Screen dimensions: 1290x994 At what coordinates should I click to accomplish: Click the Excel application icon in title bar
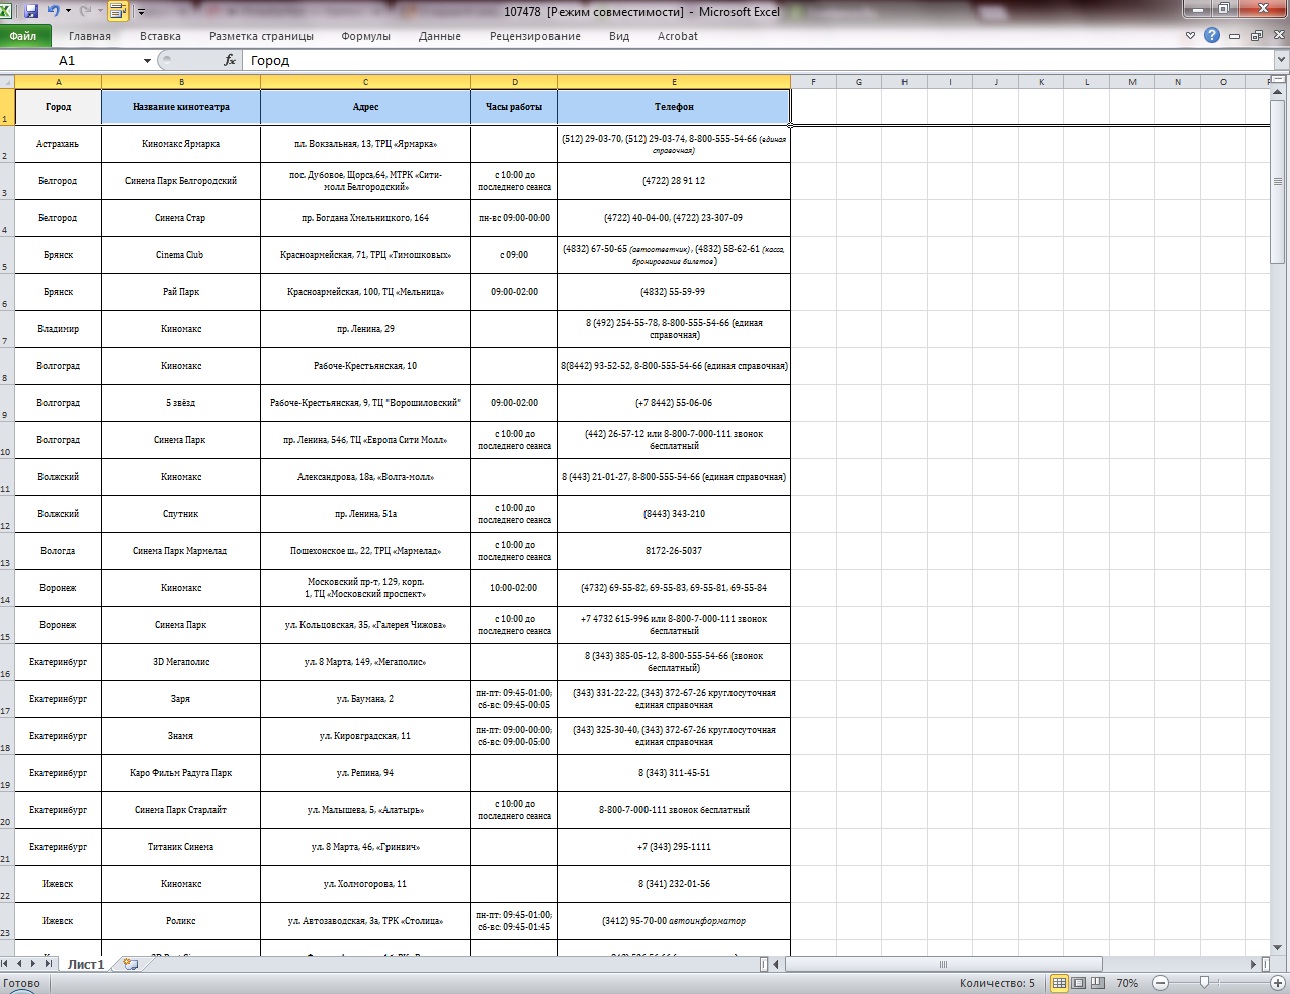click(x=6, y=11)
